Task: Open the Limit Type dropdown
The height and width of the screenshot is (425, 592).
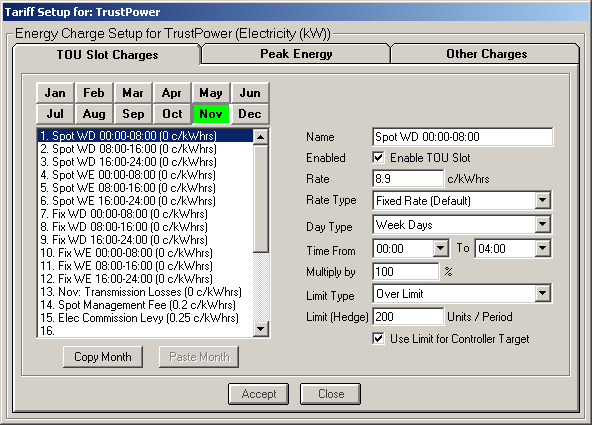Action: coord(542,294)
